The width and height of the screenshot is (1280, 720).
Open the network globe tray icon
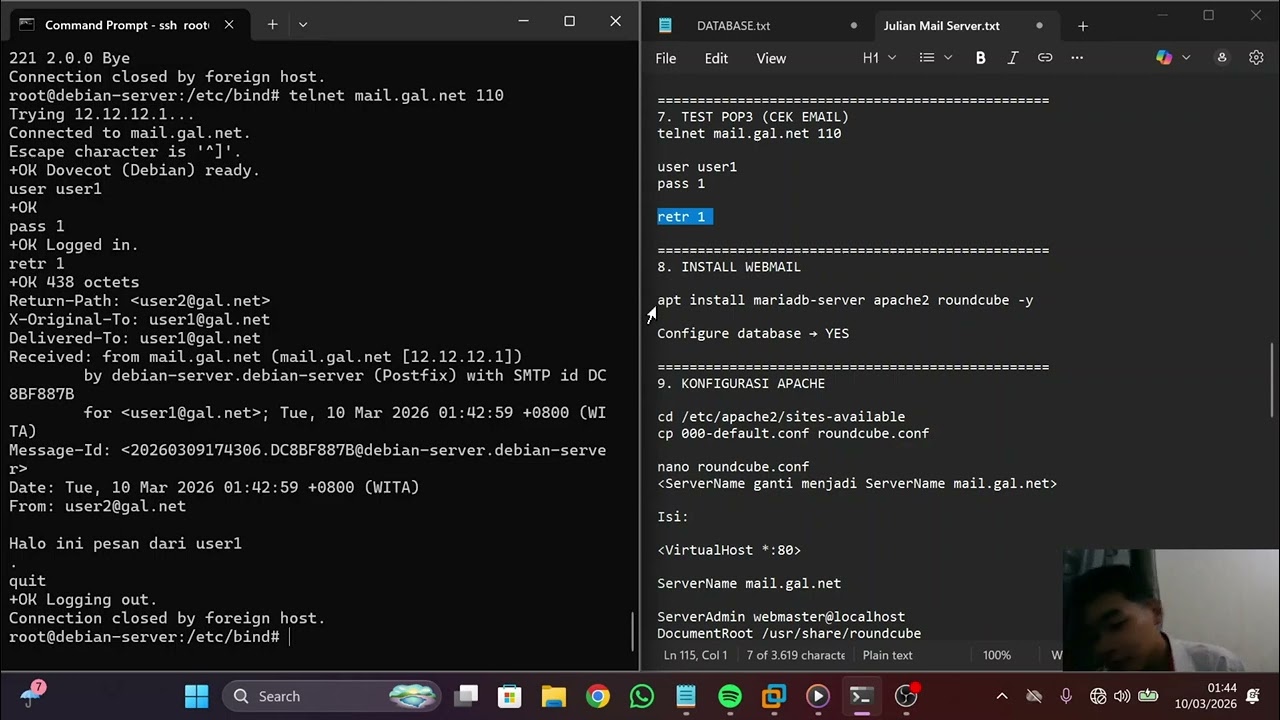click(x=1098, y=696)
